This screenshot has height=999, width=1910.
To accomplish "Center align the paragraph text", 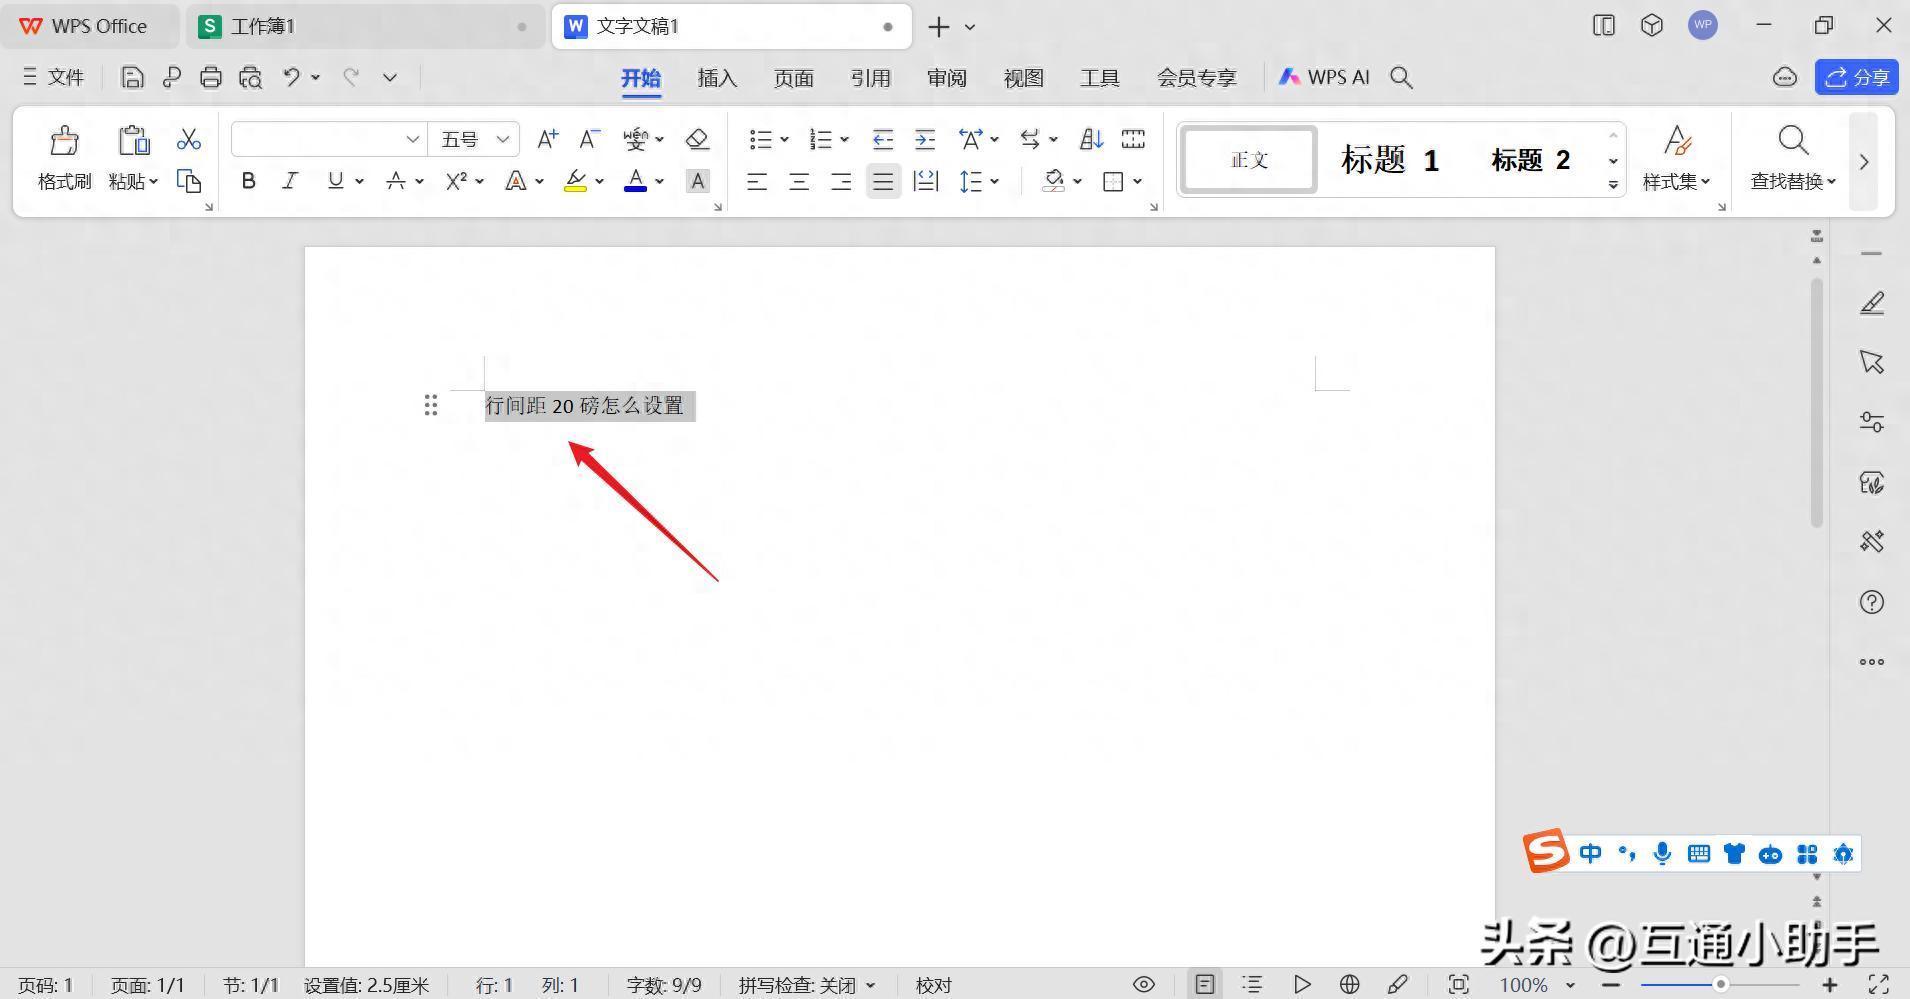I will pos(799,181).
